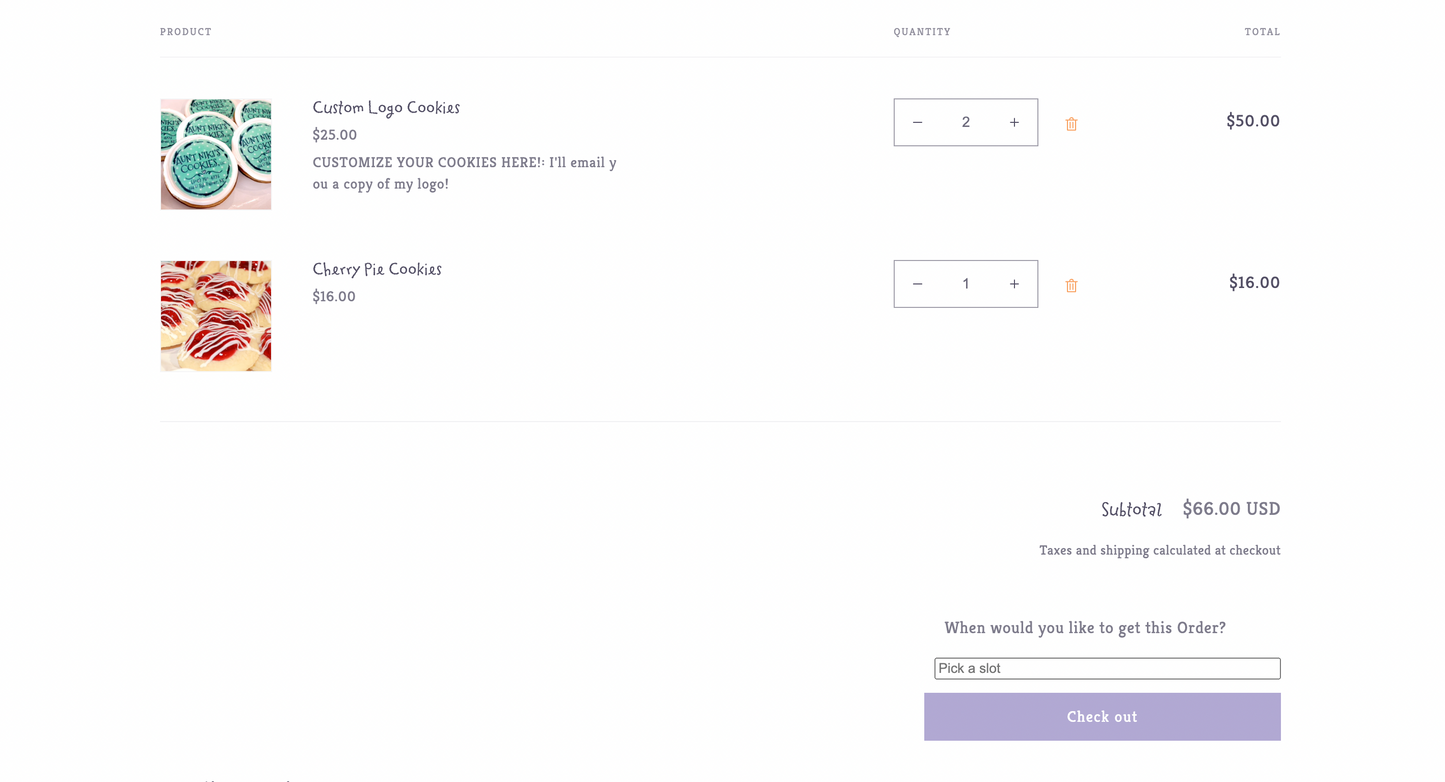The image size is (1445, 782).
Task: Select the Custom Logo Cookies quantity field
Action: (966, 122)
